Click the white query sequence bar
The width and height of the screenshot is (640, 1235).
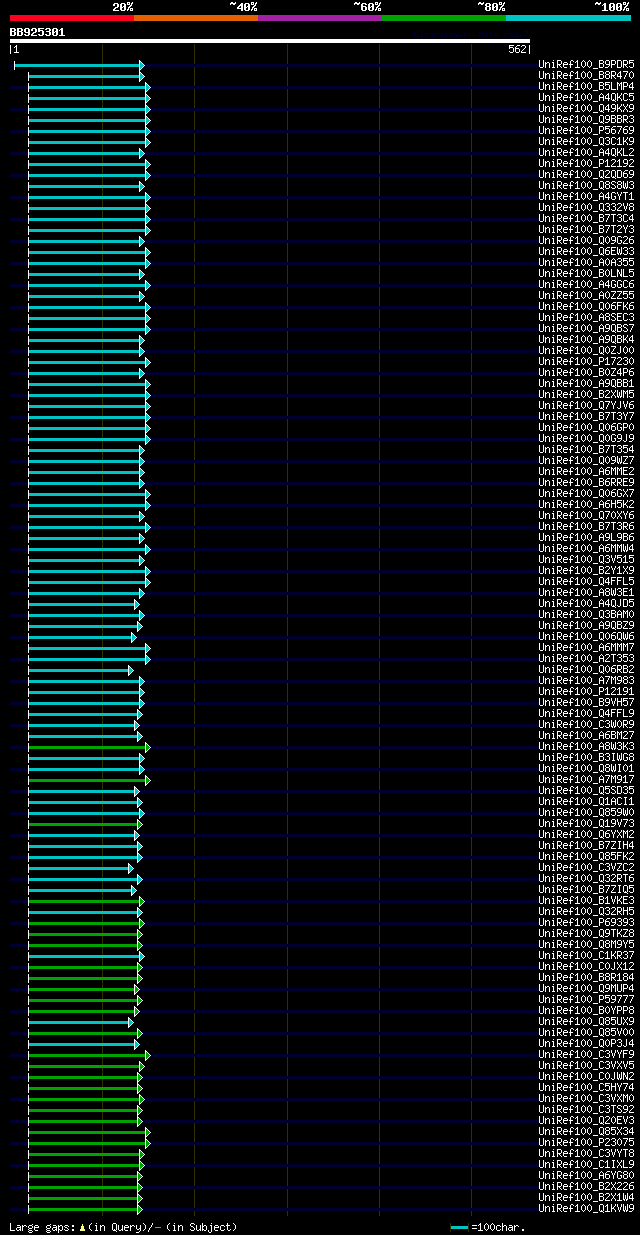269,41
